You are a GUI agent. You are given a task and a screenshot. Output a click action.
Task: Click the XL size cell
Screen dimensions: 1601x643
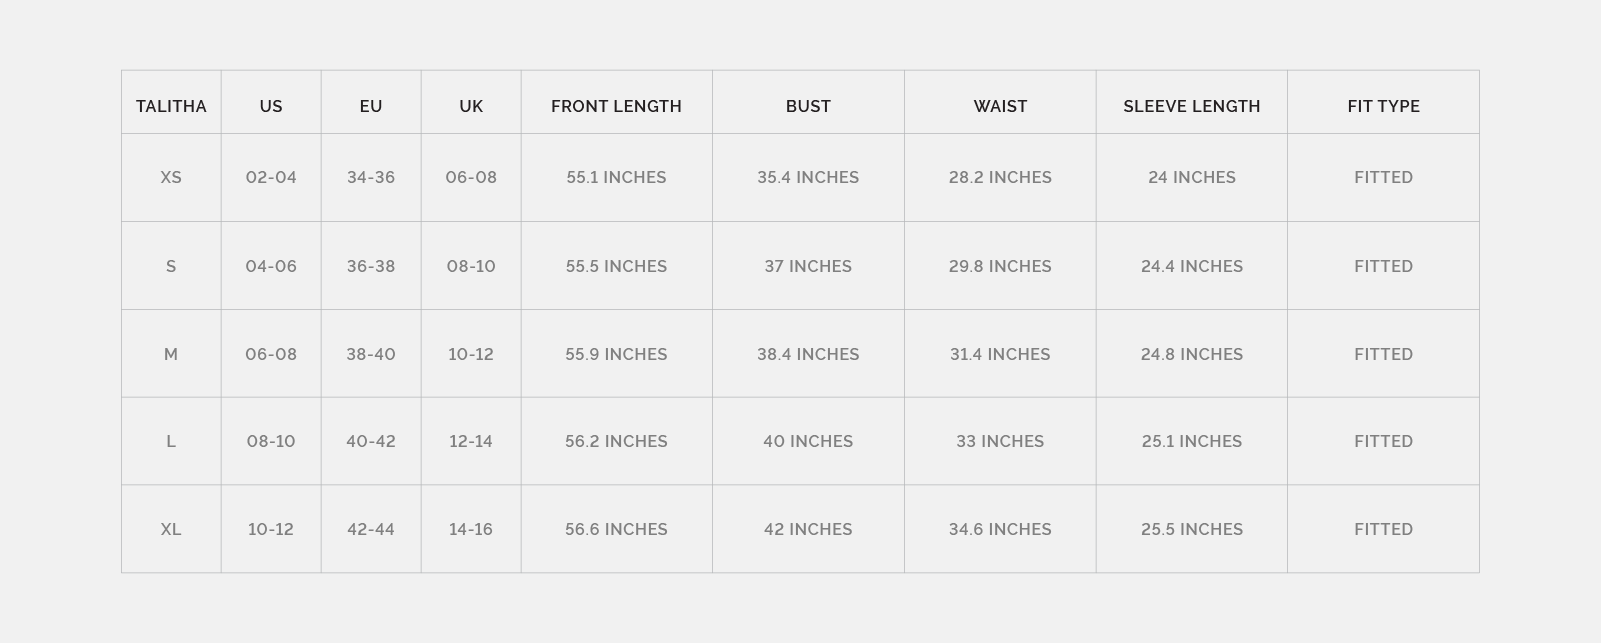tap(171, 529)
